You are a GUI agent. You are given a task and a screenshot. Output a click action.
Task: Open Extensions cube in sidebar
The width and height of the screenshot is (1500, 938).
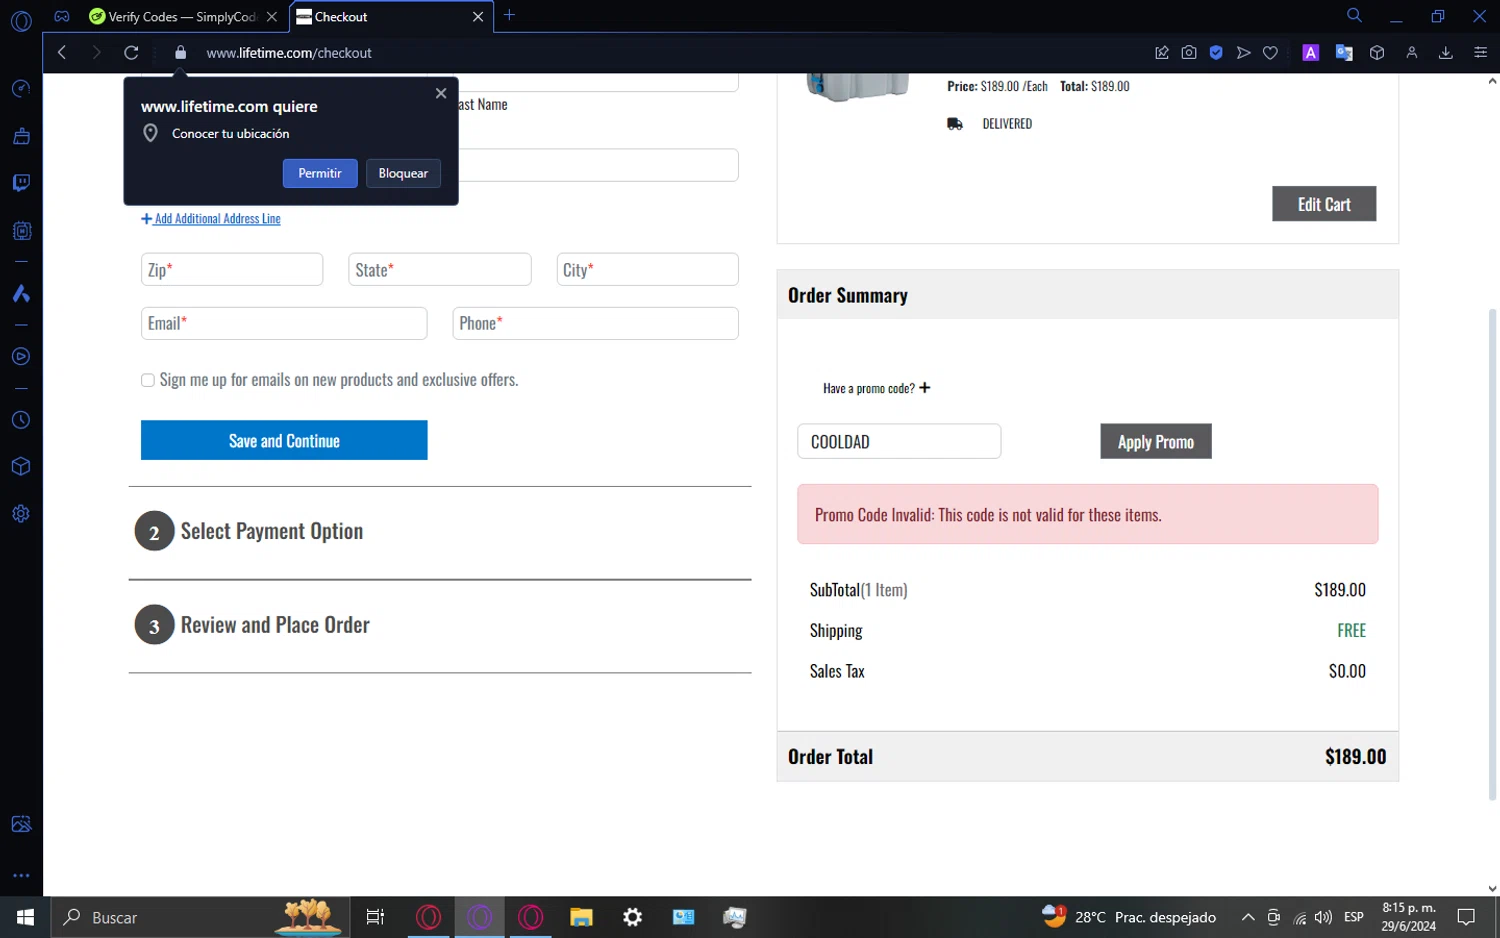pos(21,467)
